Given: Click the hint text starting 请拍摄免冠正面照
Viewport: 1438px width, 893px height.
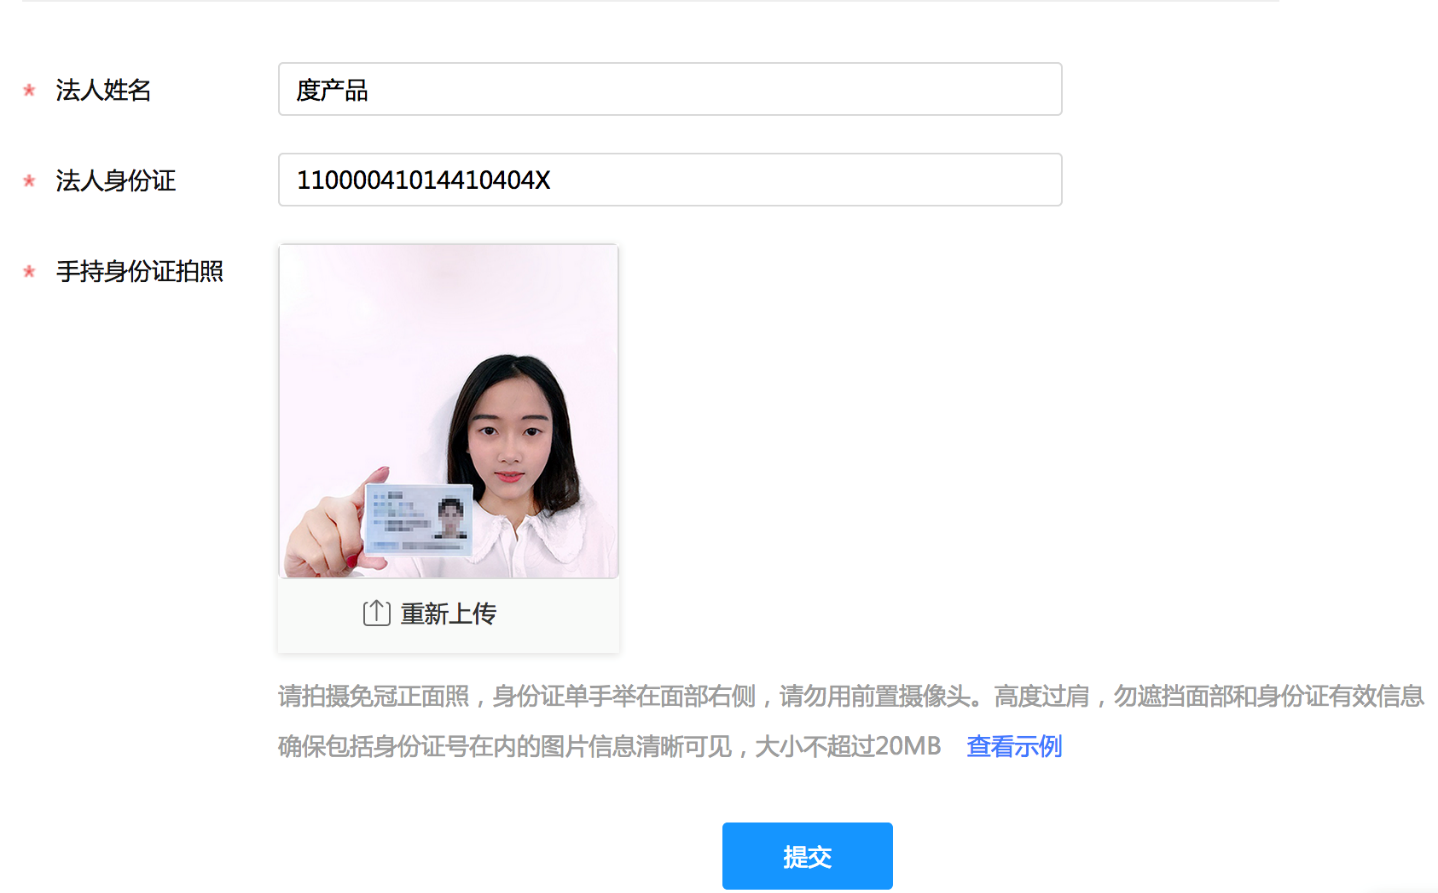Looking at the screenshot, I should coord(850,696).
